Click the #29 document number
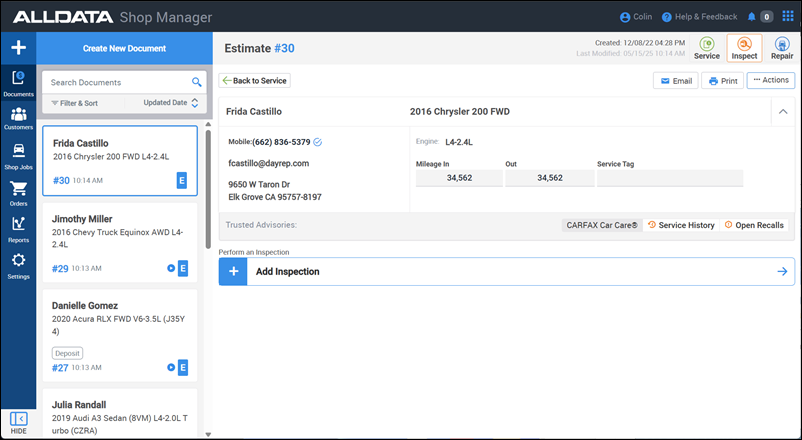 60,269
